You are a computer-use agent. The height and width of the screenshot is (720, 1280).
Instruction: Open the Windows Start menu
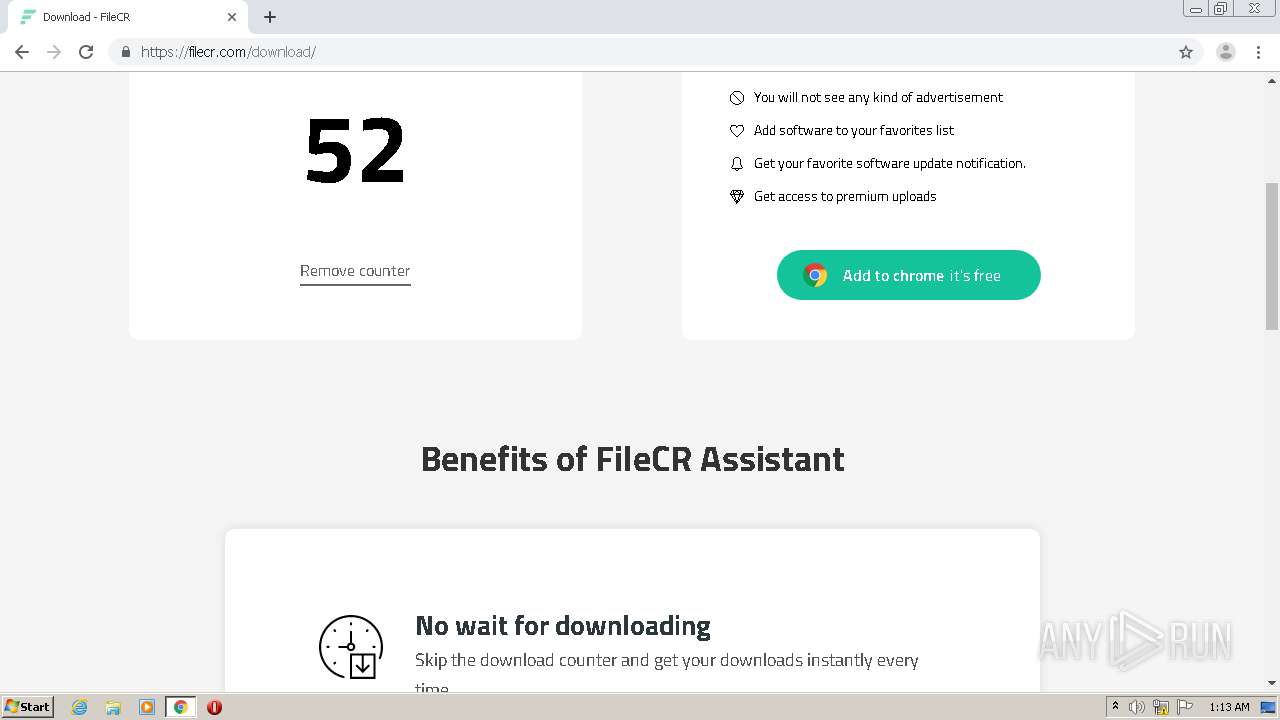point(28,707)
